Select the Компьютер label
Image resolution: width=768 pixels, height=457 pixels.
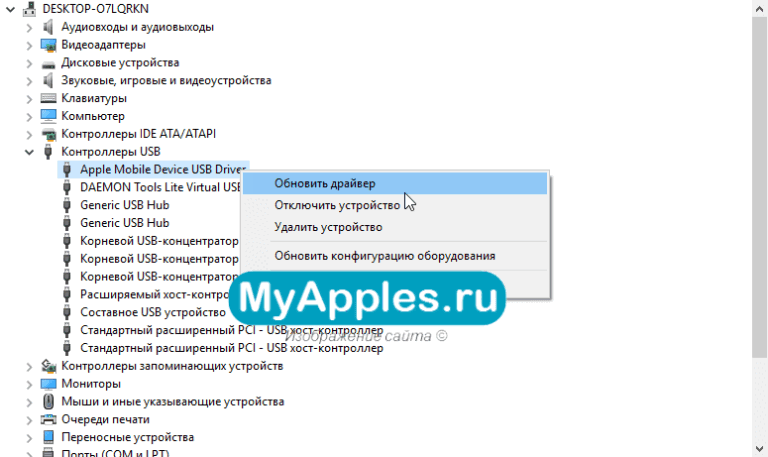click(x=93, y=116)
